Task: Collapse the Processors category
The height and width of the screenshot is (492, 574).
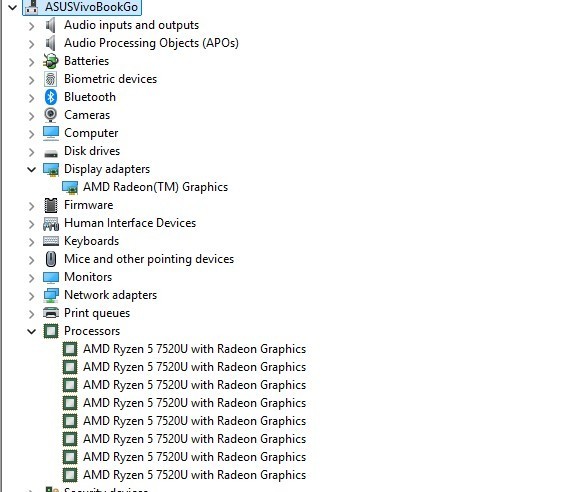Action: pos(31,331)
